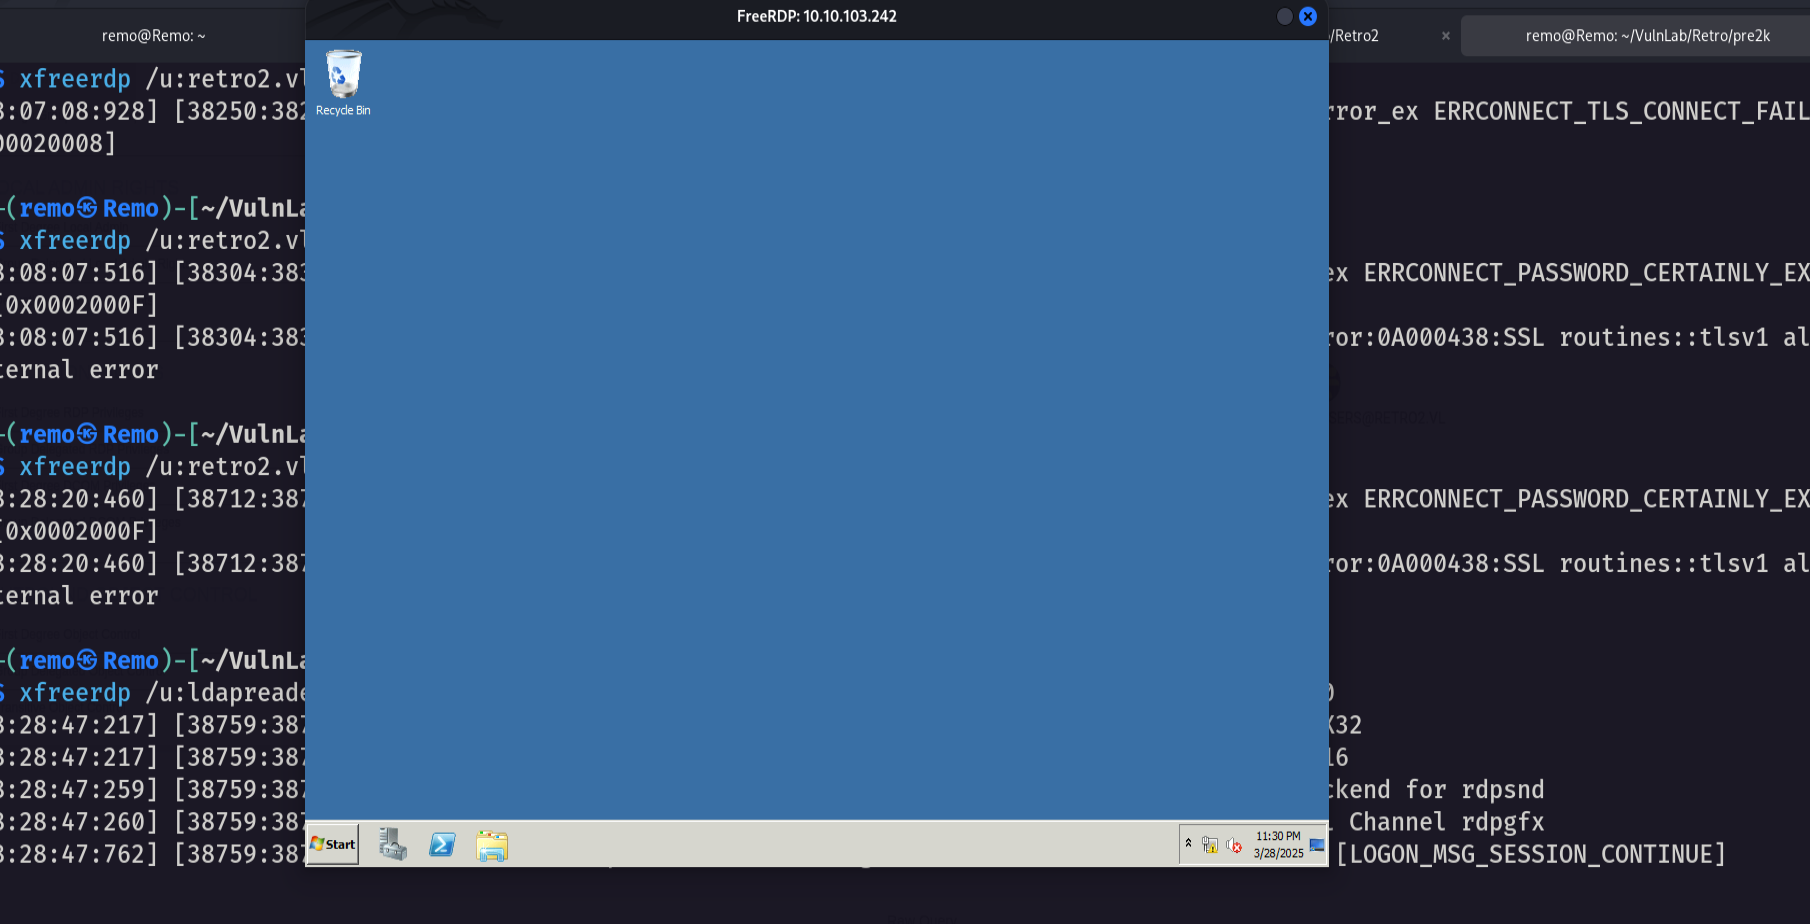The width and height of the screenshot is (1810, 924).
Task: Open Windows Explorer from the taskbar
Action: 492,846
